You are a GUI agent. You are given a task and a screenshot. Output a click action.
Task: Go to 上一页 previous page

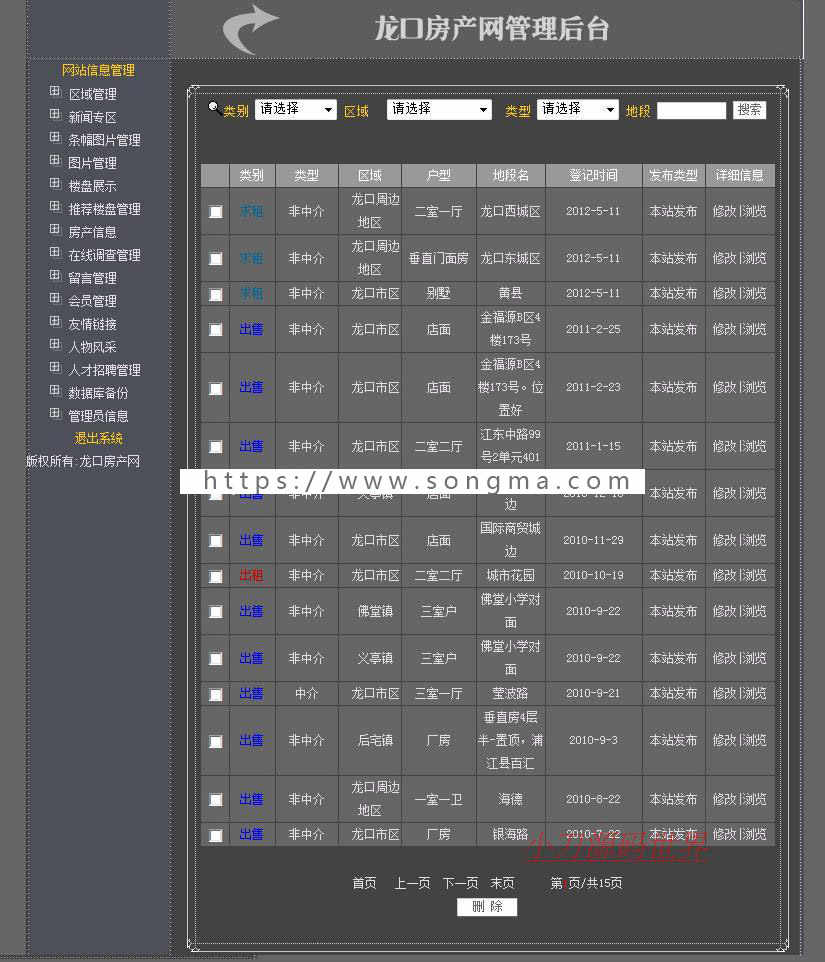[412, 883]
